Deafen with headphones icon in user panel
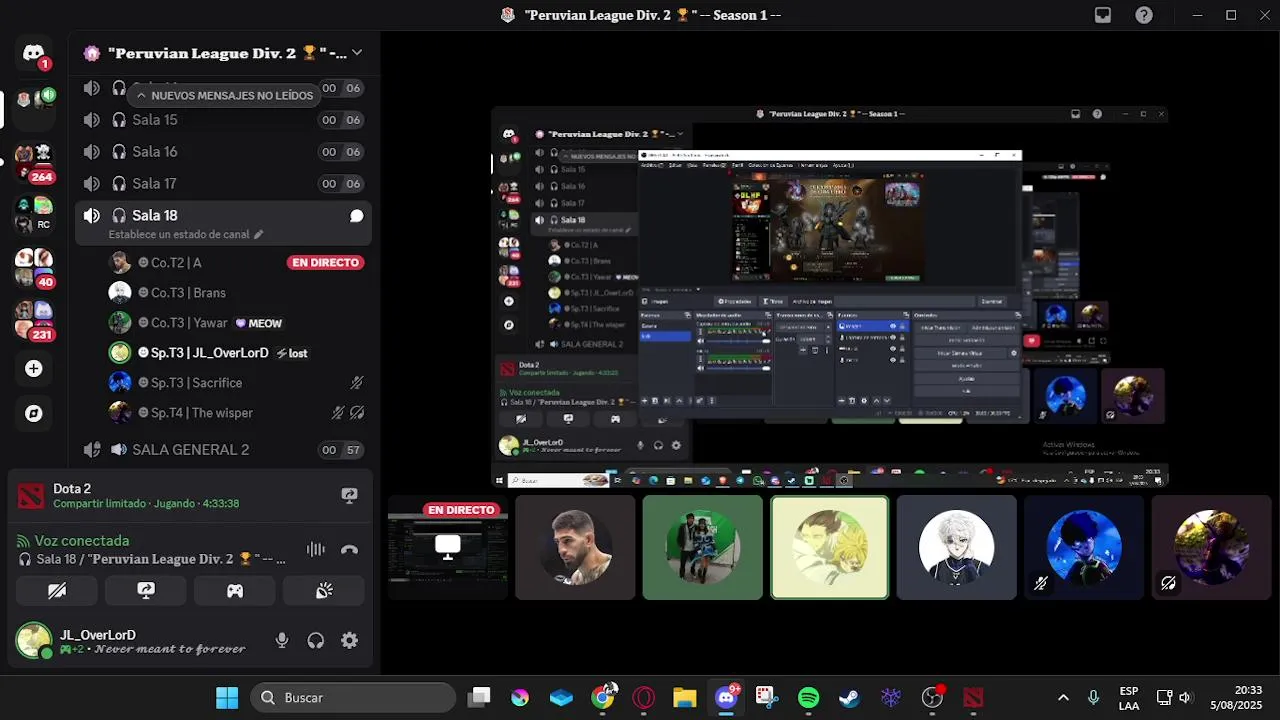Viewport: 1280px width, 720px height. [x=316, y=641]
